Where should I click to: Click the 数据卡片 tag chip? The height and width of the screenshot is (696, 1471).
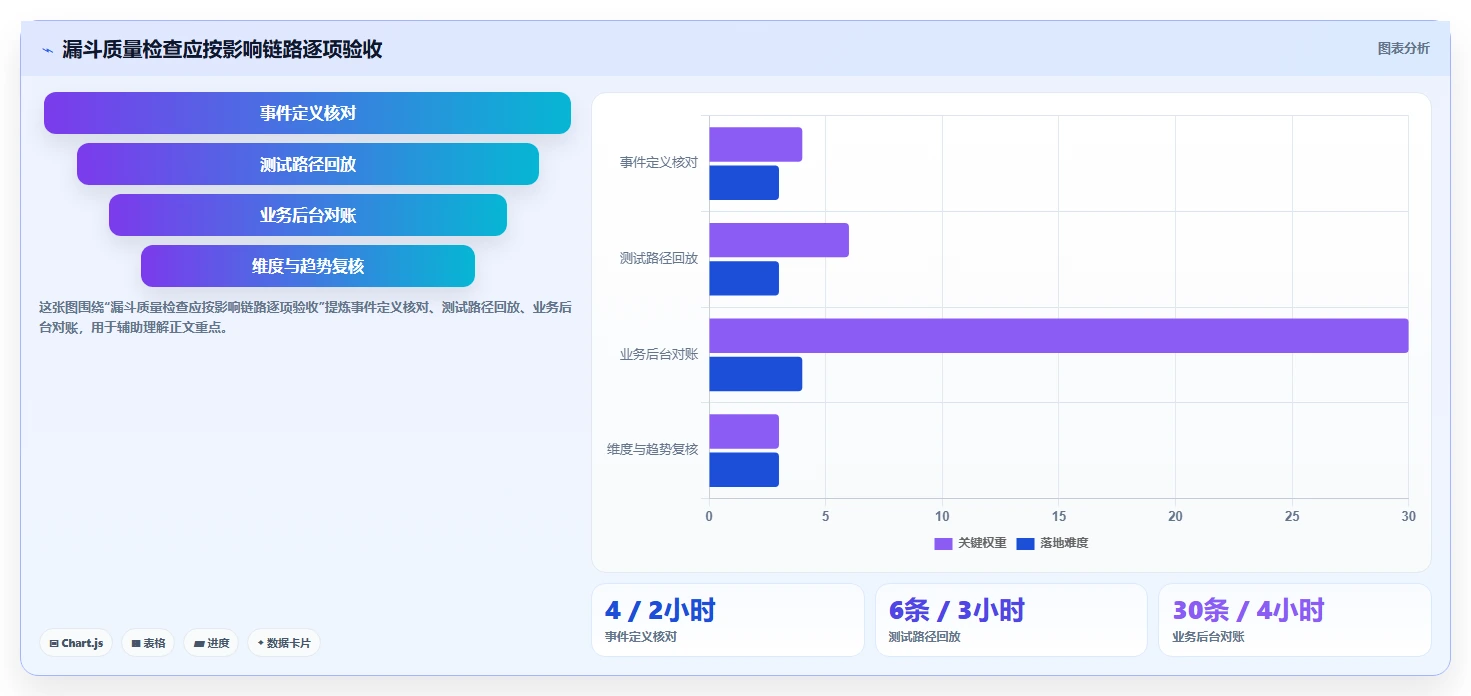tap(284, 643)
